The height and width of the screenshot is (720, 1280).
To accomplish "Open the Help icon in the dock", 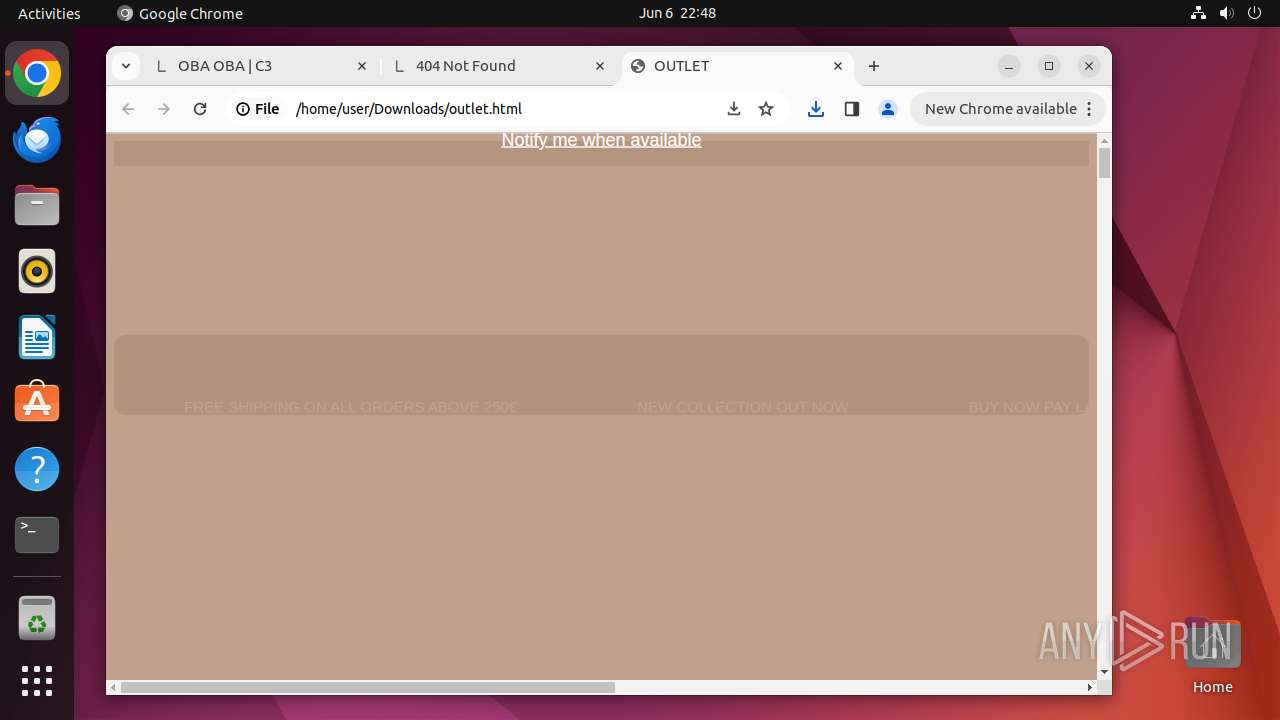I will tap(37, 469).
